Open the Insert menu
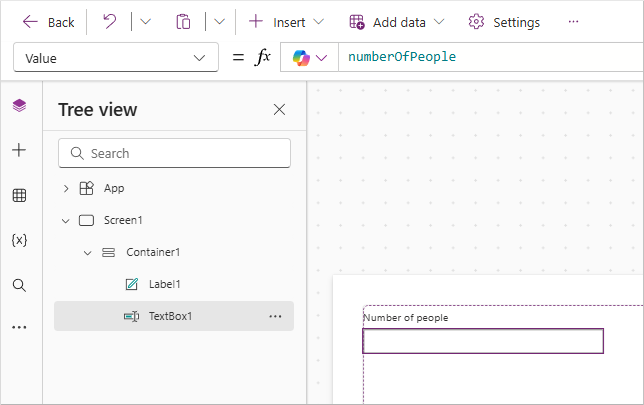644x405 pixels. pos(286,22)
